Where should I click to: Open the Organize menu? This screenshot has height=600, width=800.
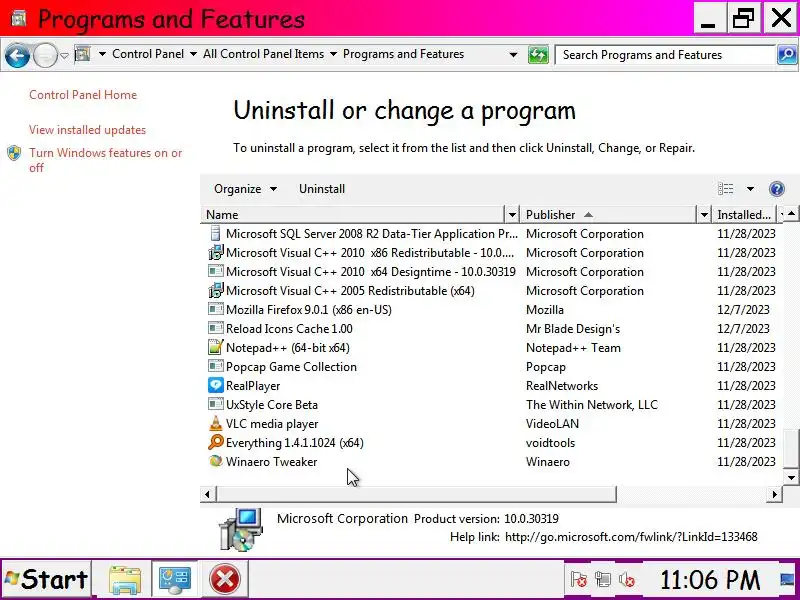tap(245, 189)
